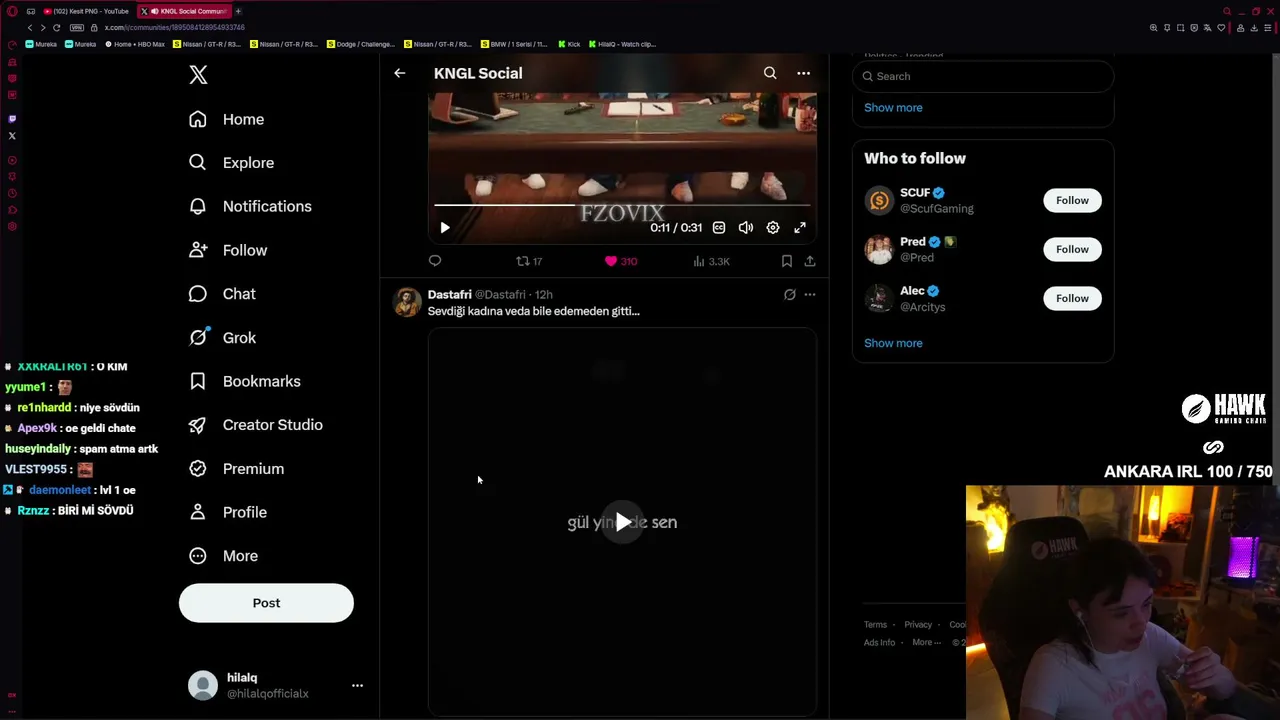Screen dimensions: 1280x720
Task: Open a new browser tab
Action: (238, 11)
